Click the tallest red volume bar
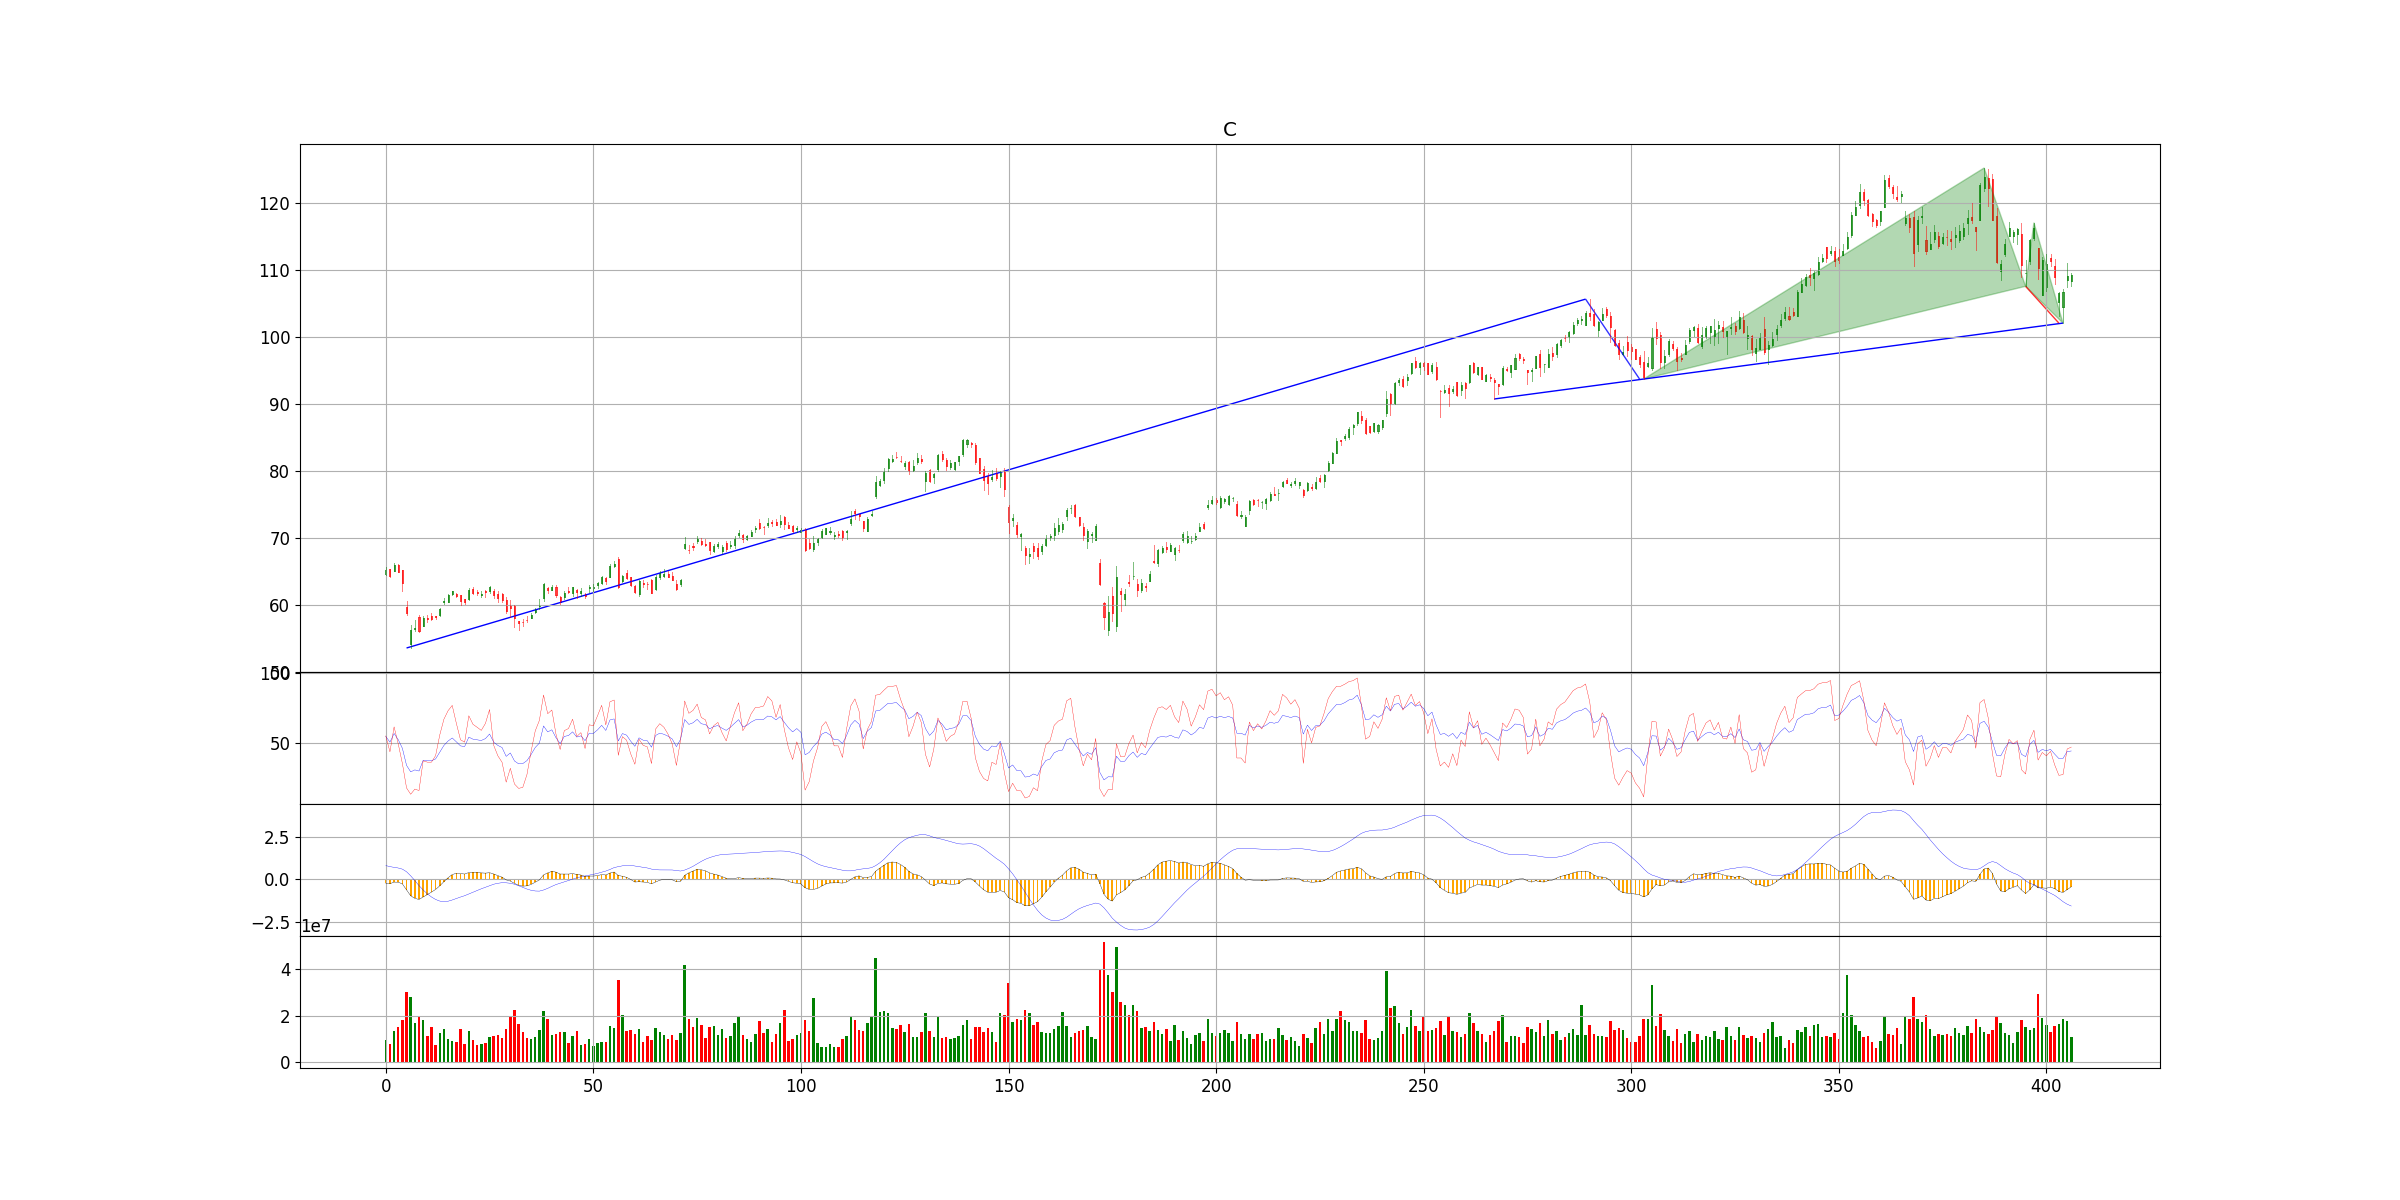The width and height of the screenshot is (2400, 1200). click(1104, 1000)
